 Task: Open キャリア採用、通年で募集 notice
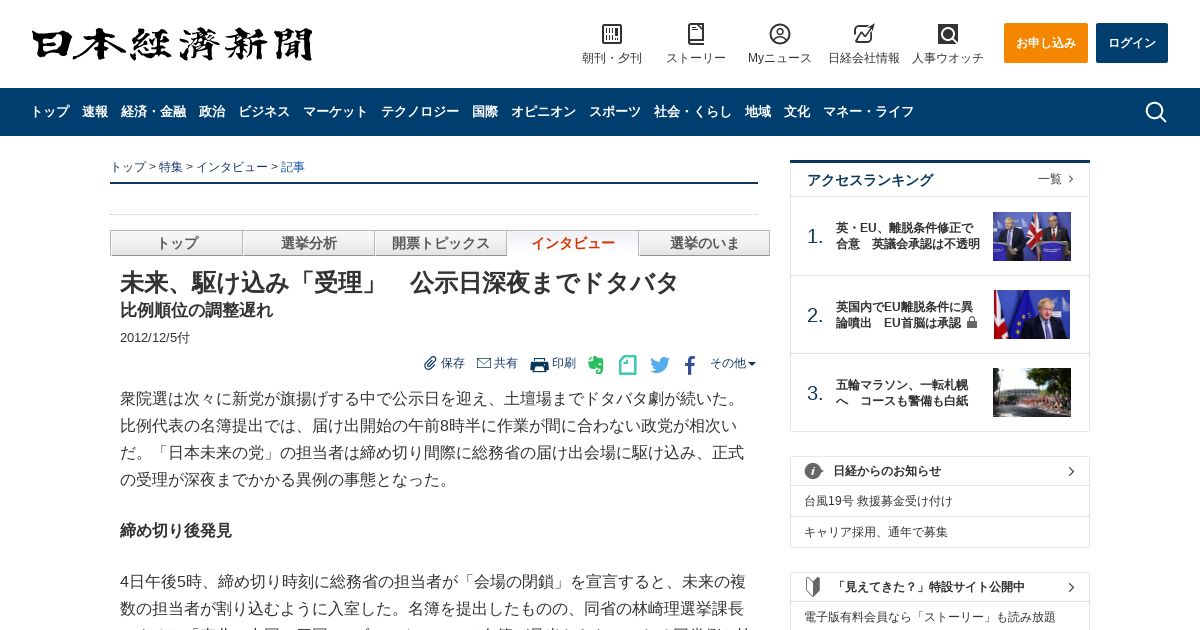[876, 532]
